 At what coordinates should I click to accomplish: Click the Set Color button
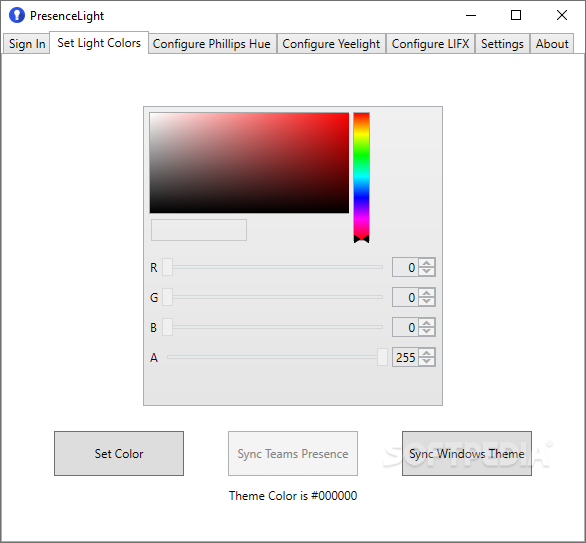[119, 453]
